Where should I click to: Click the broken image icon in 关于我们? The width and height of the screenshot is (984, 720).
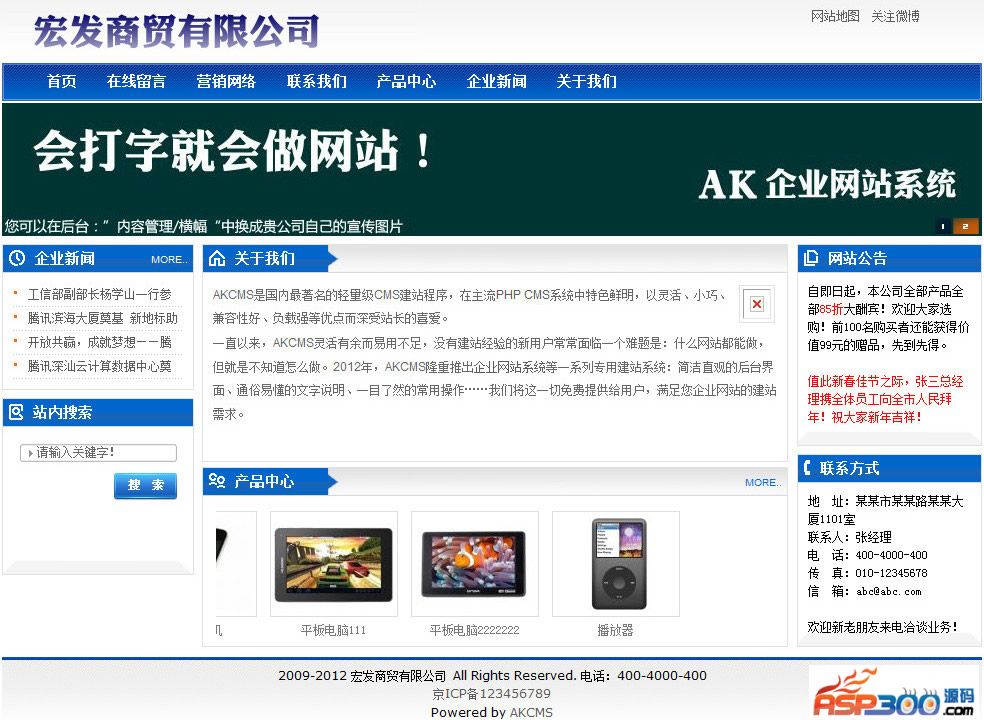click(757, 304)
